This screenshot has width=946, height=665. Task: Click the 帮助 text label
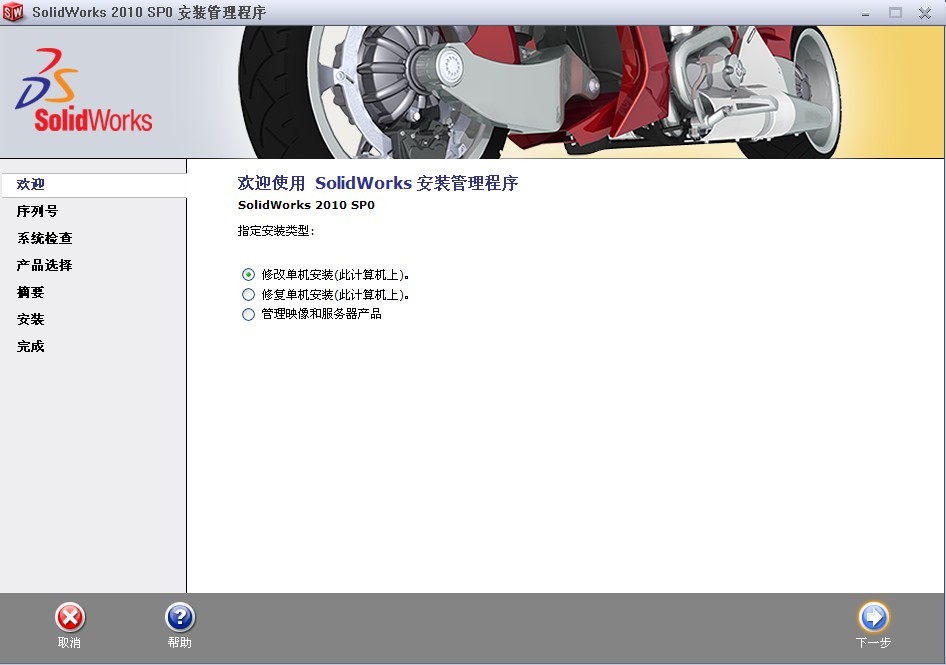[x=180, y=643]
